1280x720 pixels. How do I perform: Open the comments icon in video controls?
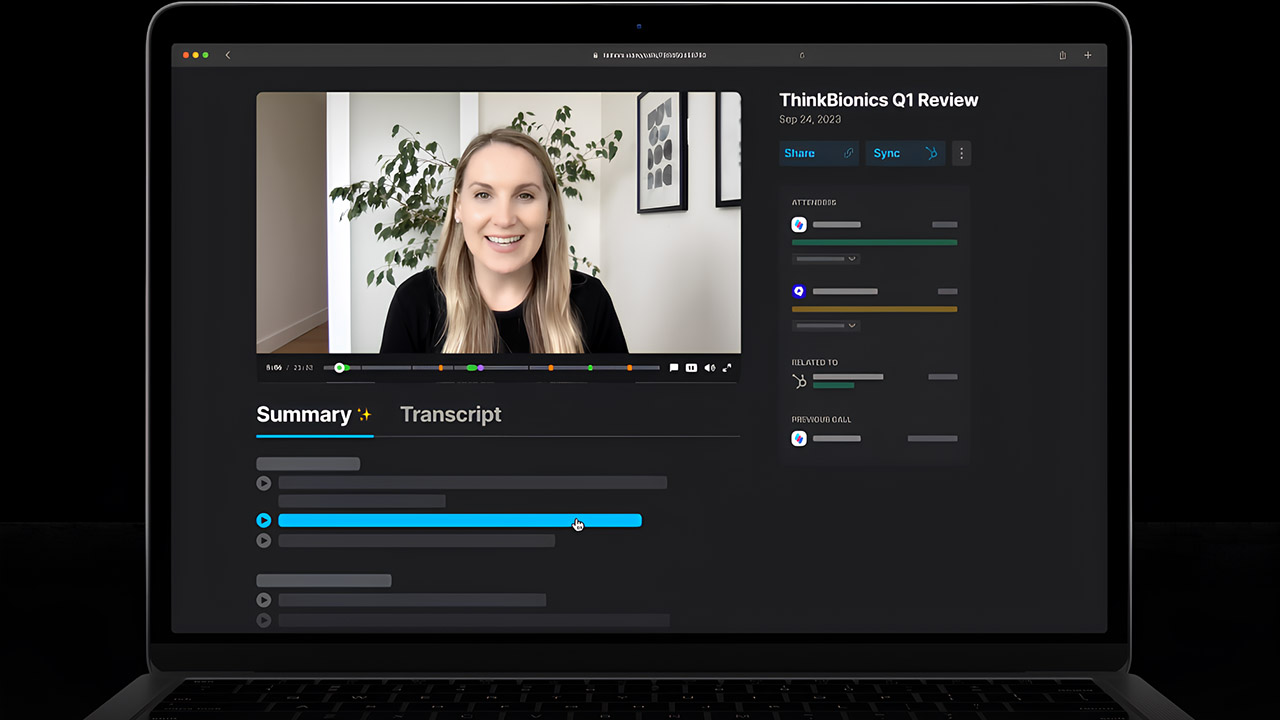click(x=674, y=368)
